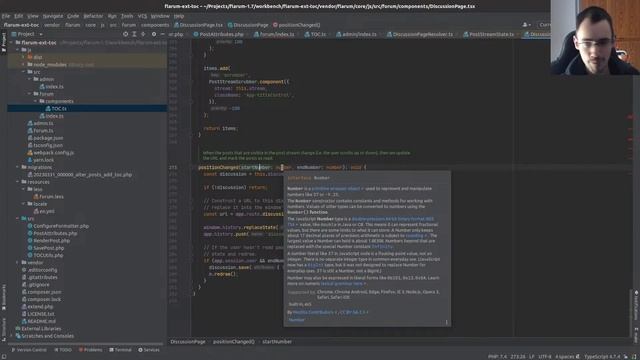Collapse the locale folder
Viewport: 640px width, 360px height.
point(23,204)
